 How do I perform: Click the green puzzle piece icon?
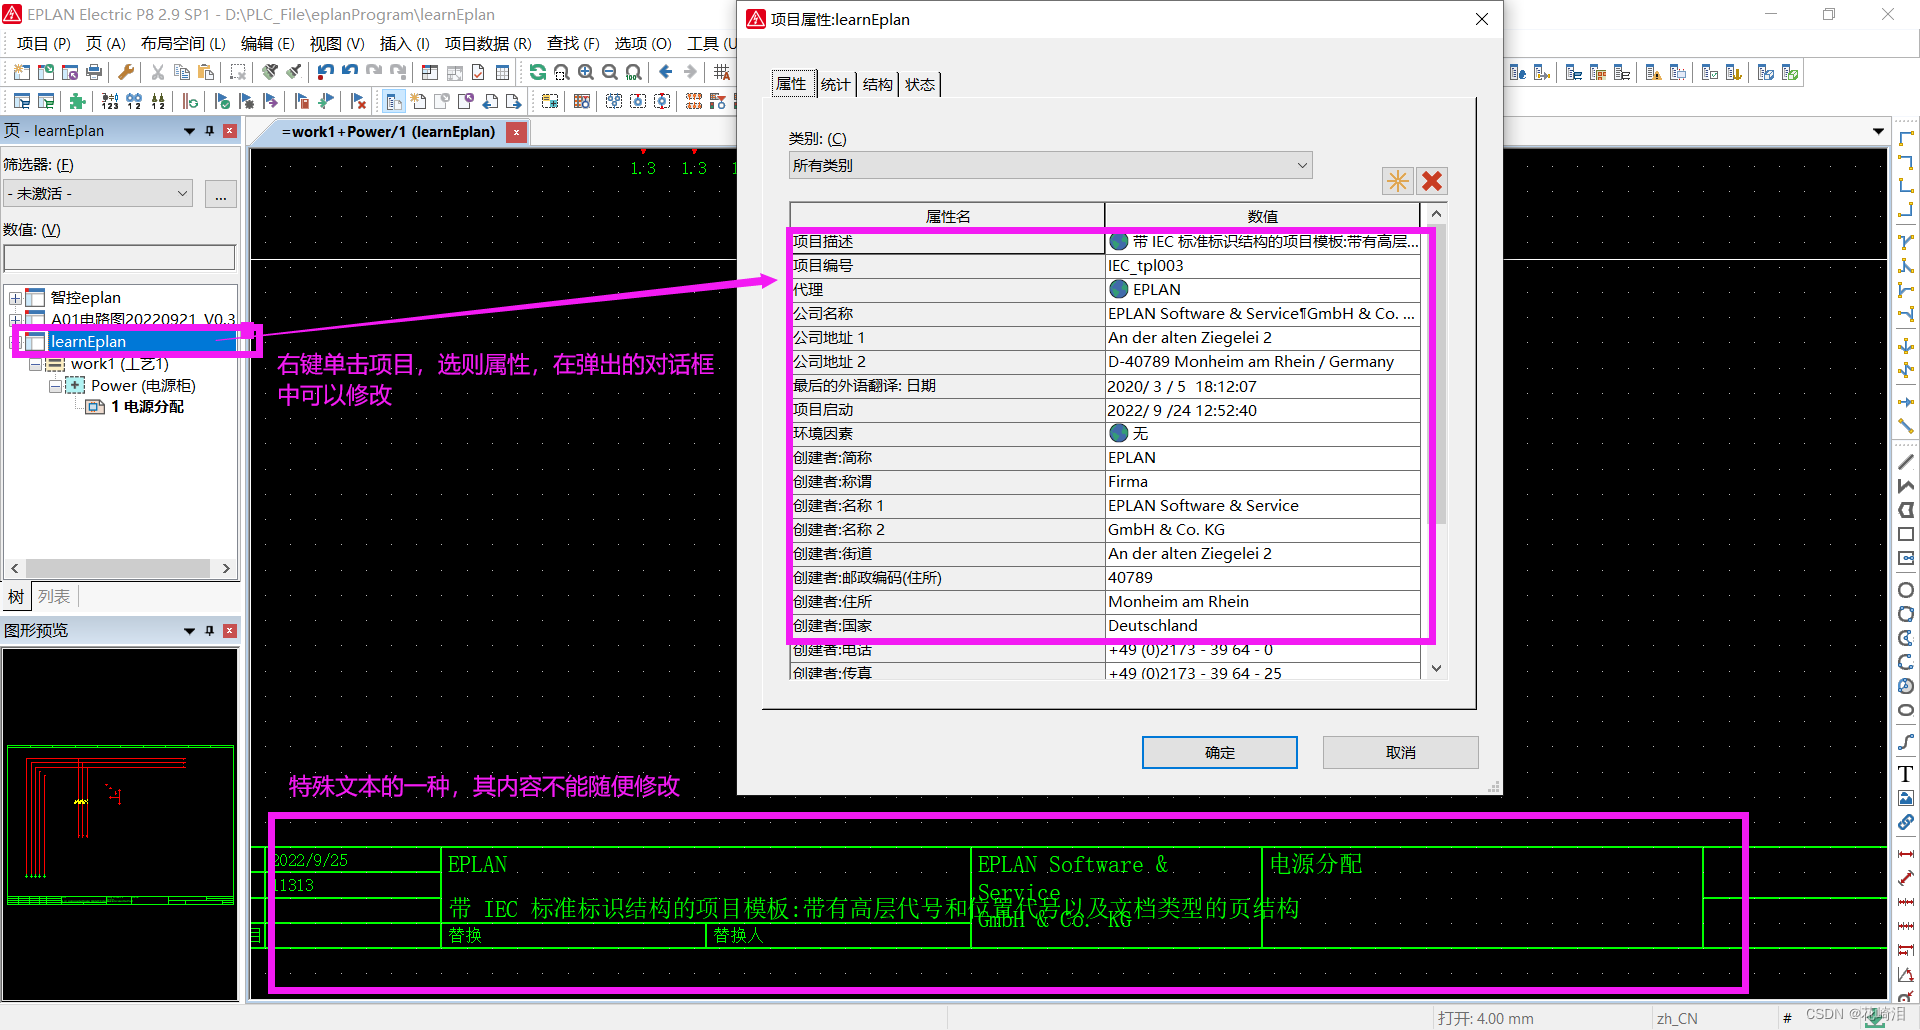77,101
